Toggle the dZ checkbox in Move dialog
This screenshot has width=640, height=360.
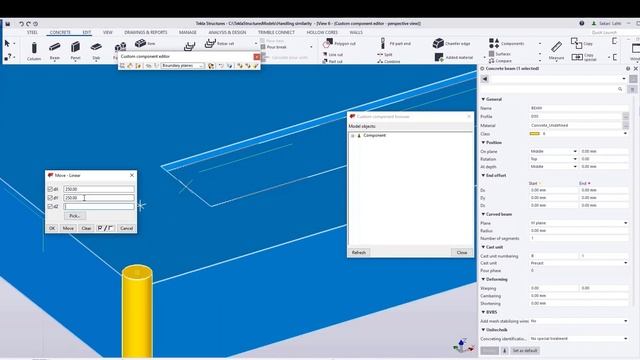click(50, 207)
